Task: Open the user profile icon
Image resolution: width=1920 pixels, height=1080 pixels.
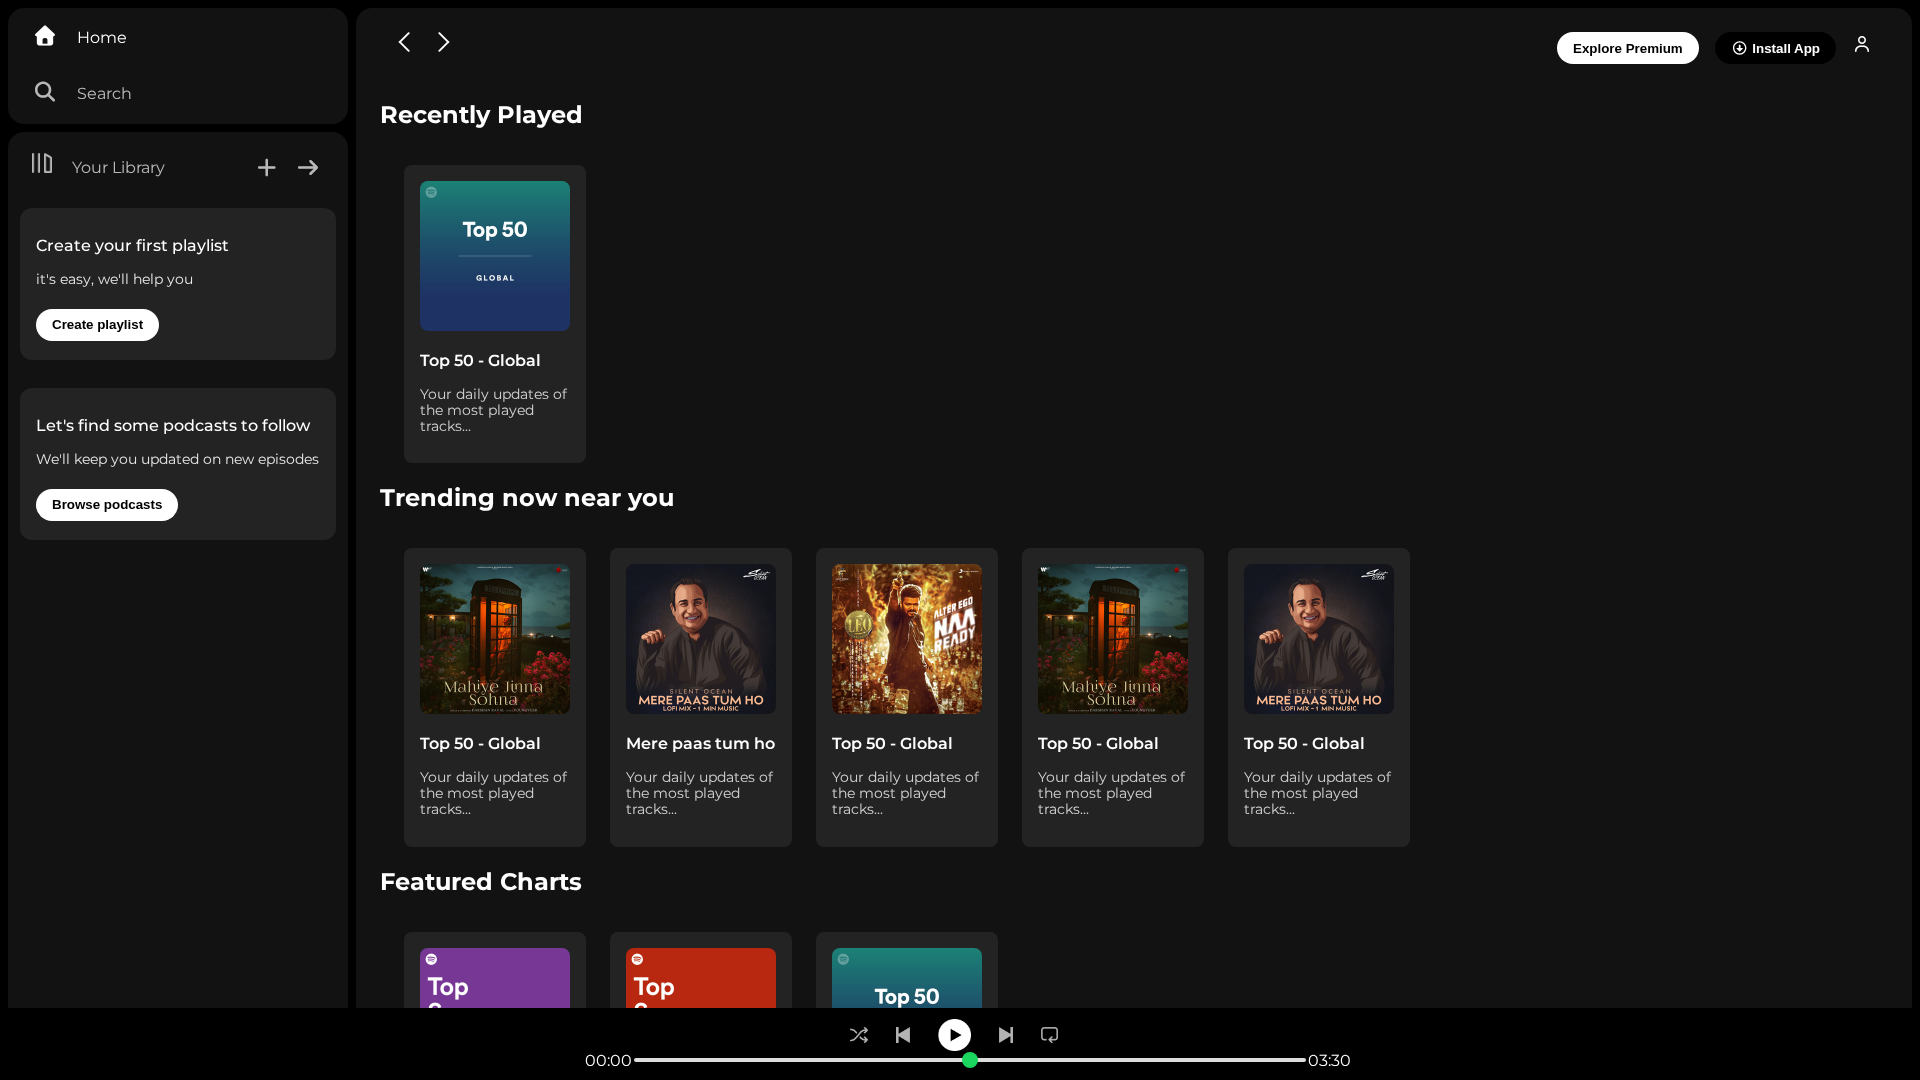Action: coord(1862,44)
